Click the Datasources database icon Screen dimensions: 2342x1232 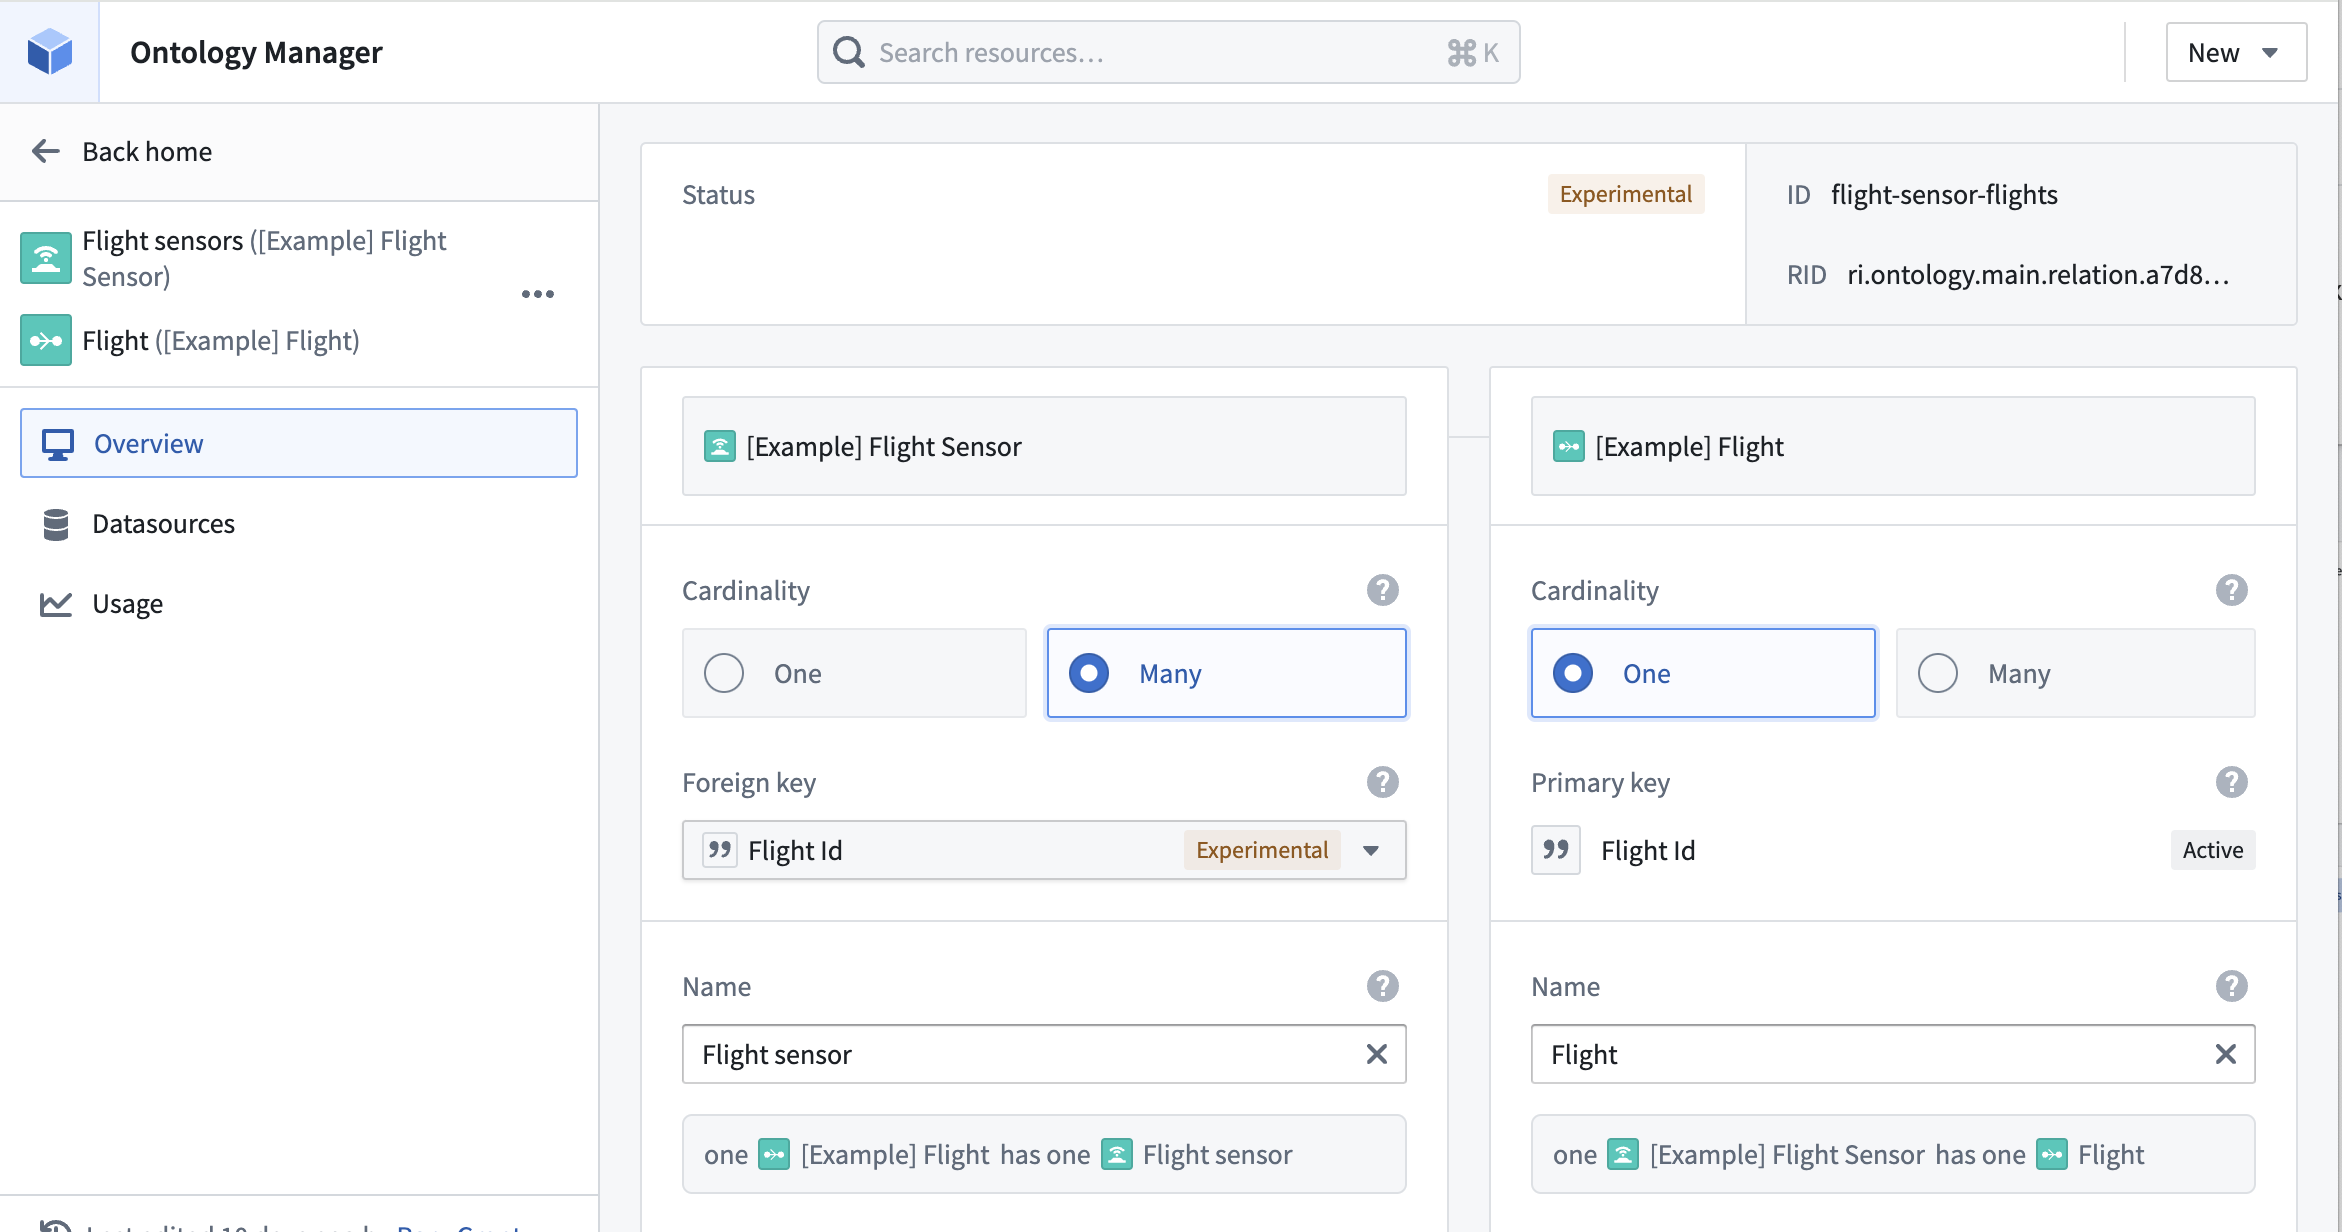[56, 524]
